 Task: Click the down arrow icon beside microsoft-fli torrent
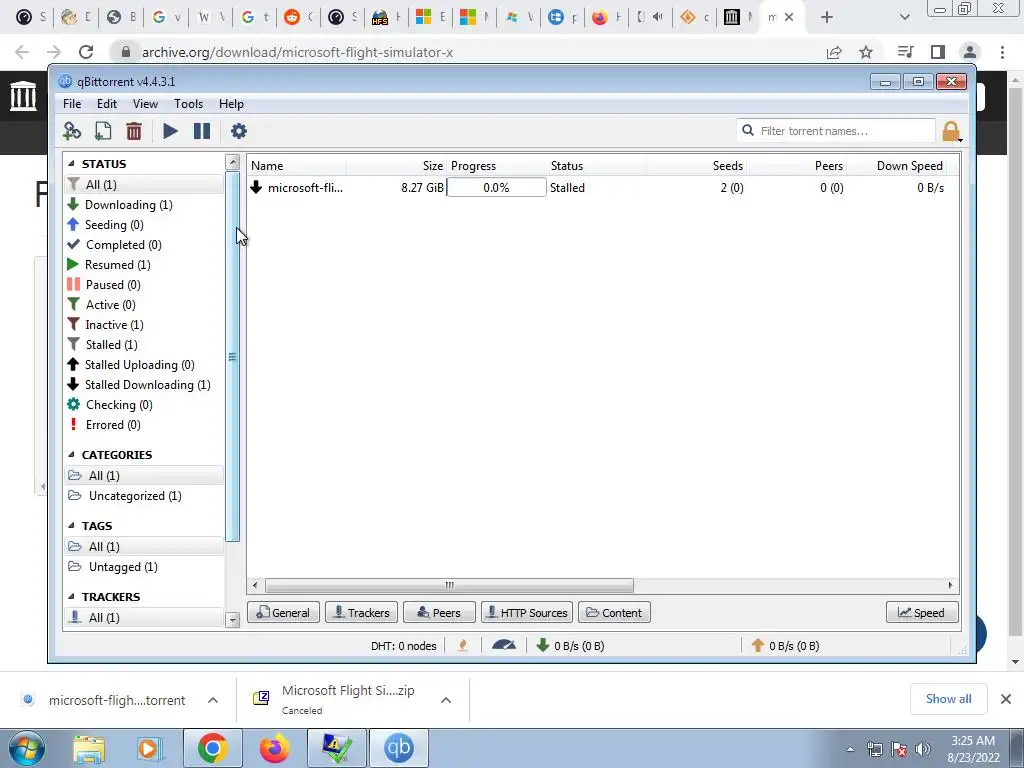[256, 187]
